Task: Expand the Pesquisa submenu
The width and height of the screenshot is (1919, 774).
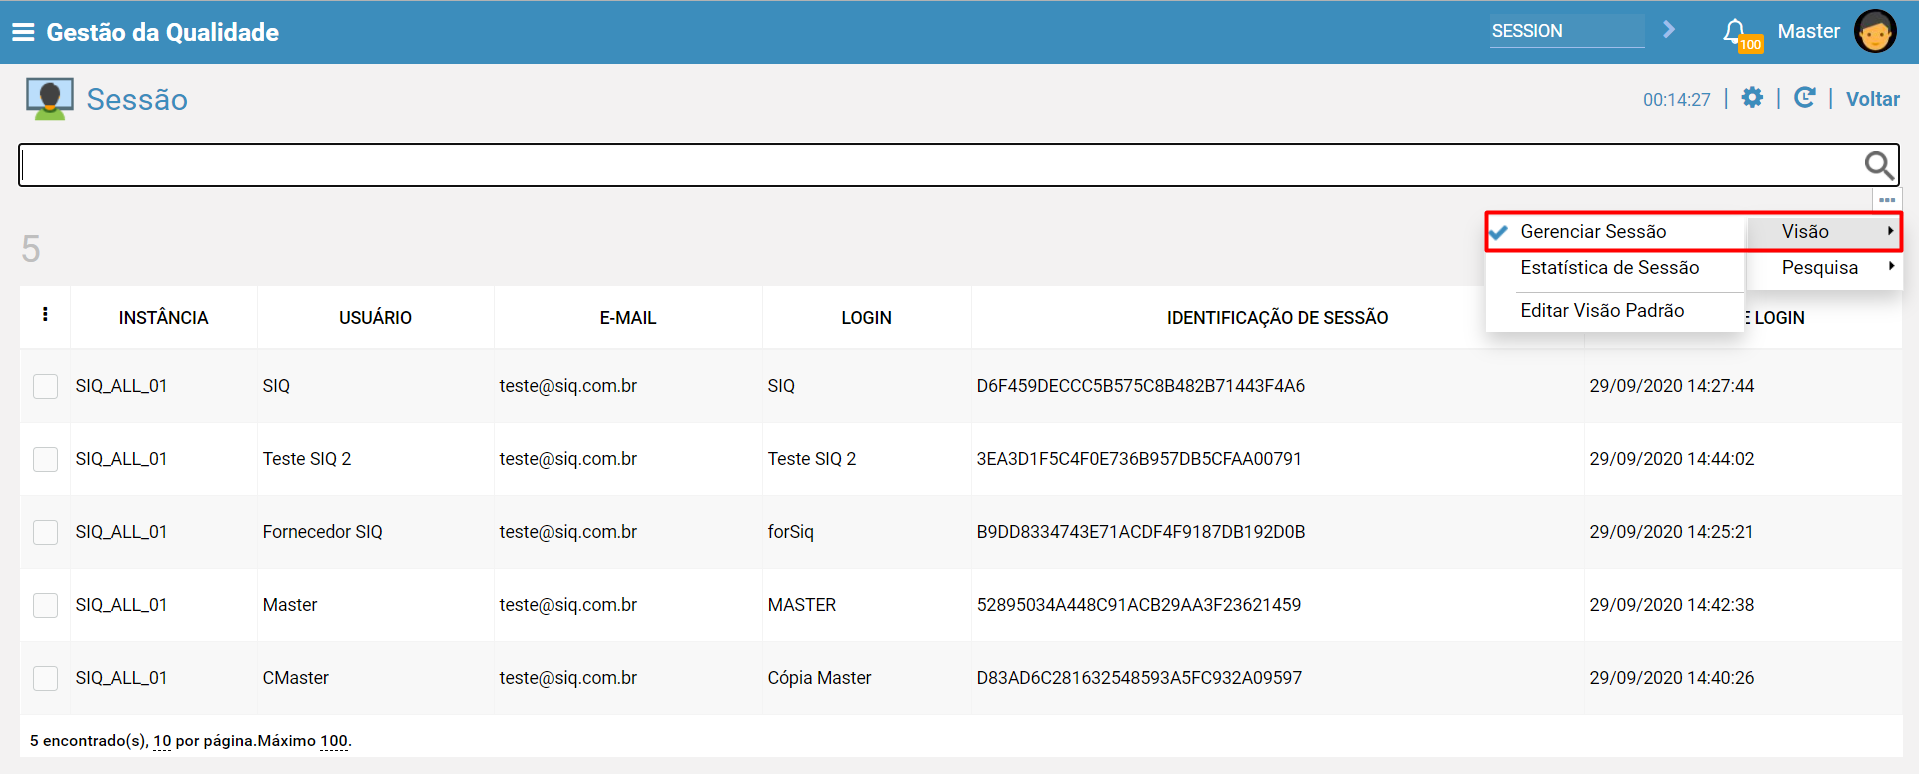Action: pyautogui.click(x=1824, y=267)
